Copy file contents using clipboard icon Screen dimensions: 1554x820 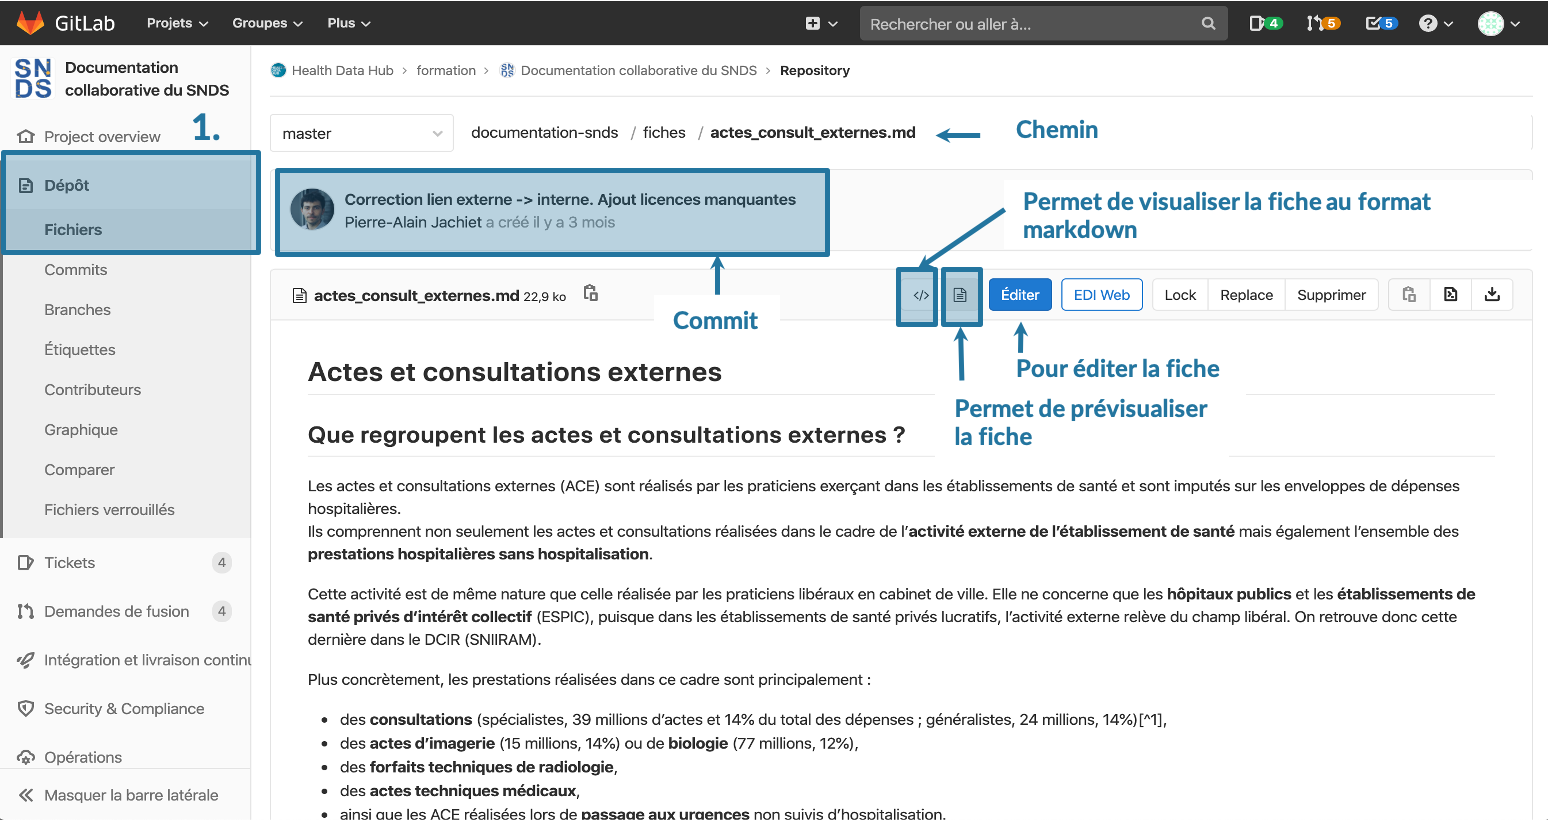tap(1409, 295)
